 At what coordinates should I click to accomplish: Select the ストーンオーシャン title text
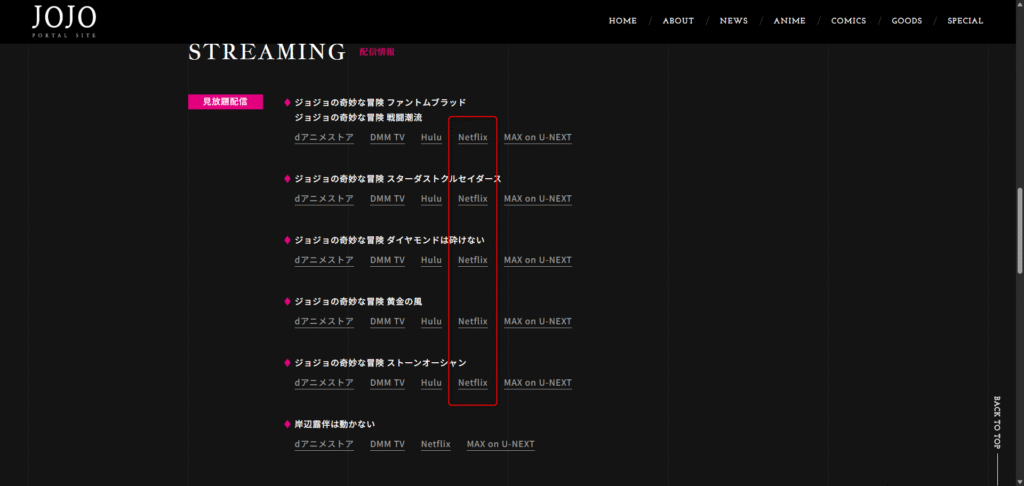[x=380, y=363]
